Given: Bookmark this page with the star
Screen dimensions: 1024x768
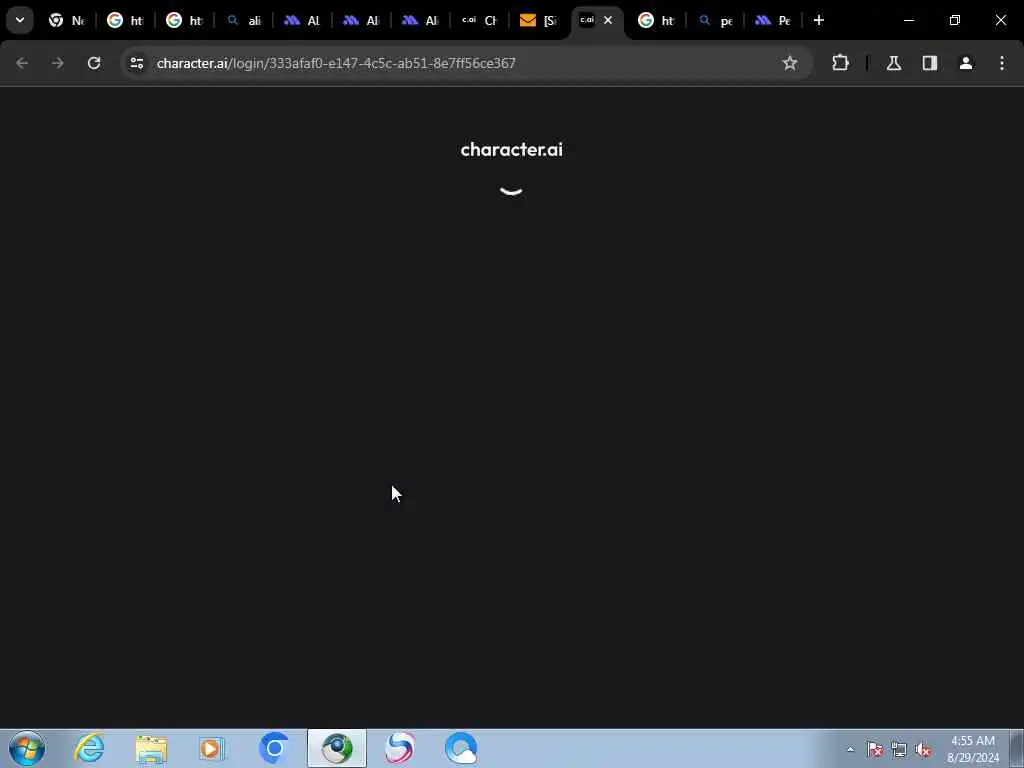Looking at the screenshot, I should tap(790, 63).
